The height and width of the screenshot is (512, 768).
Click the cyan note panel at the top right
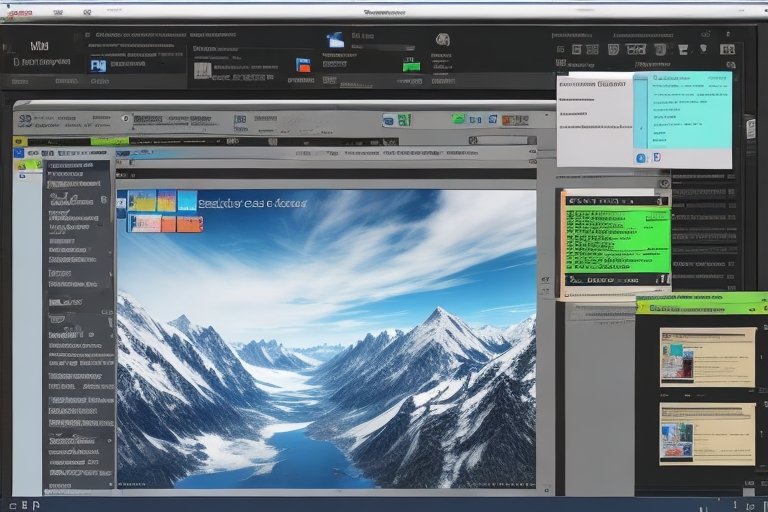coord(682,110)
